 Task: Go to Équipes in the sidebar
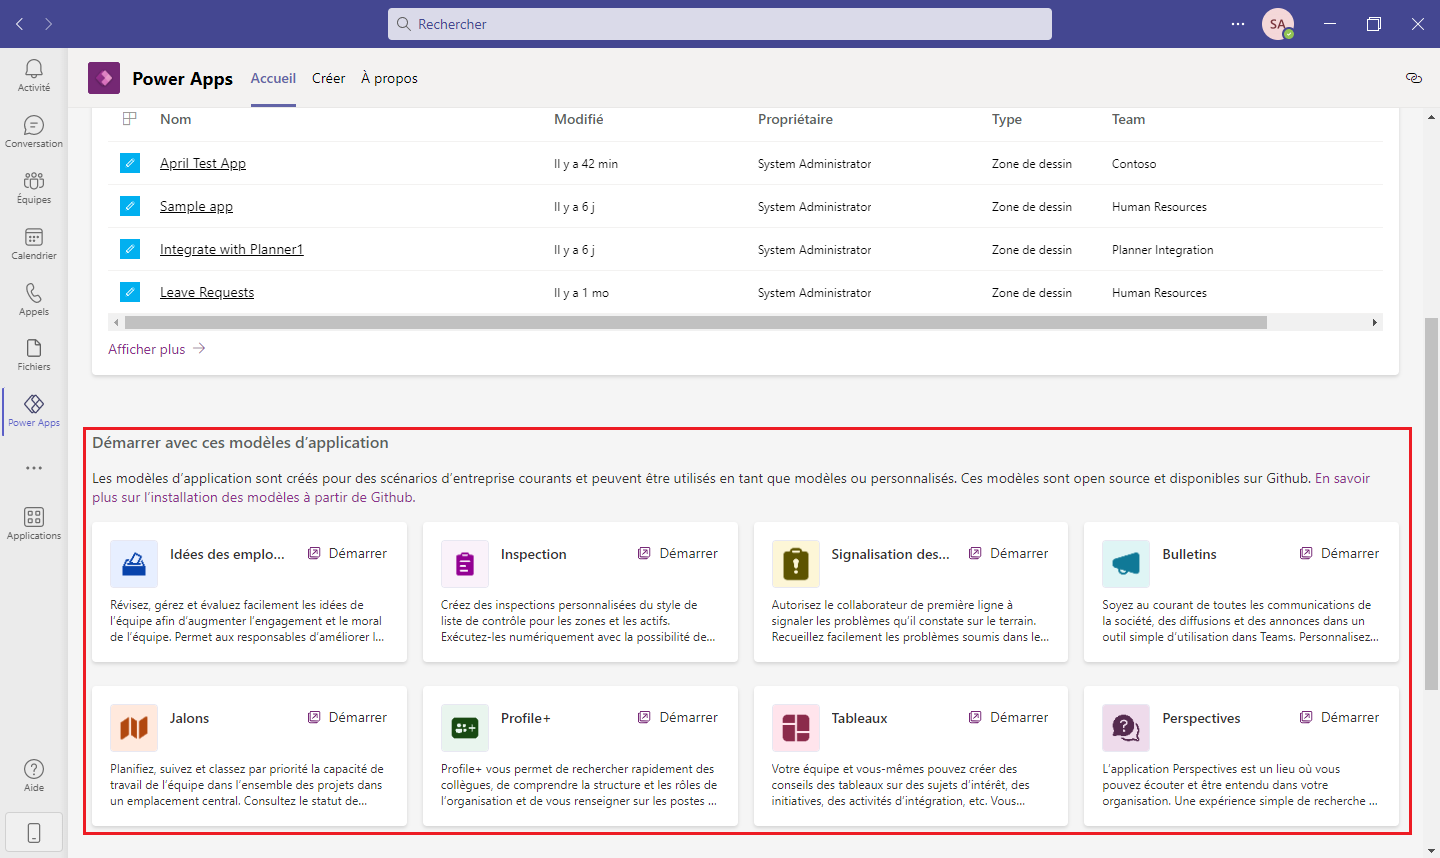coord(34,187)
